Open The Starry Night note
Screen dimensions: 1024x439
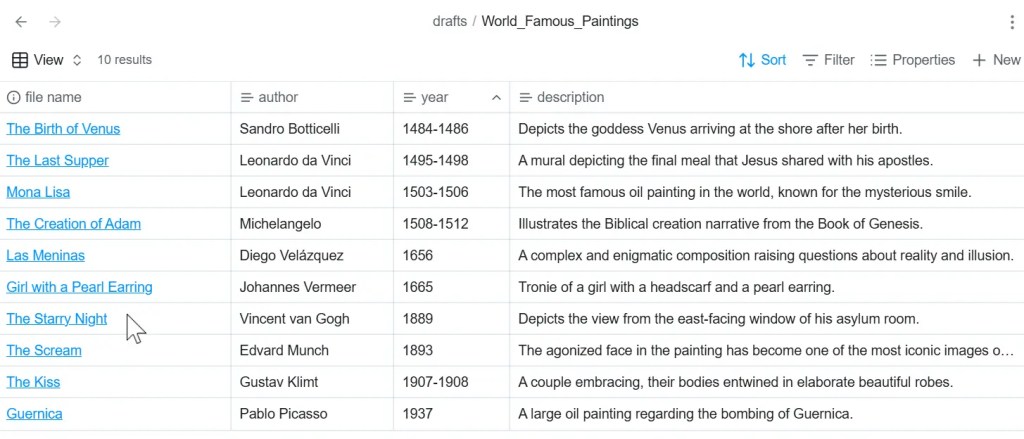click(57, 319)
